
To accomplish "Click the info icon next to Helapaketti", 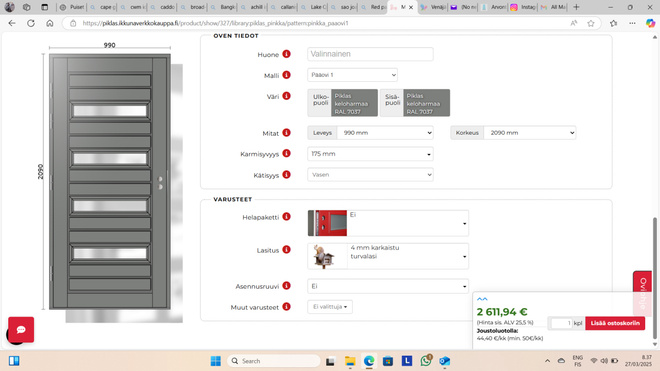I will coord(287,216).
